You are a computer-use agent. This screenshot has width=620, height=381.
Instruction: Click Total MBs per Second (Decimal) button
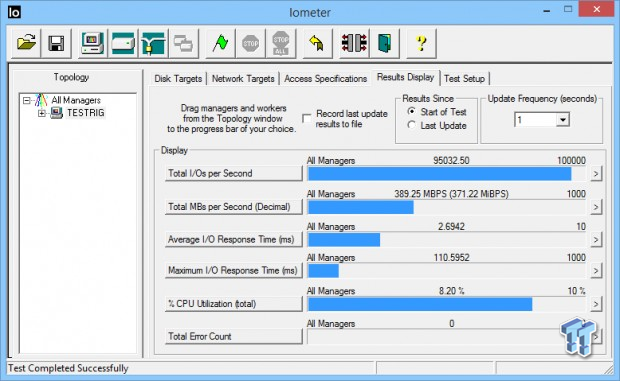coord(233,207)
